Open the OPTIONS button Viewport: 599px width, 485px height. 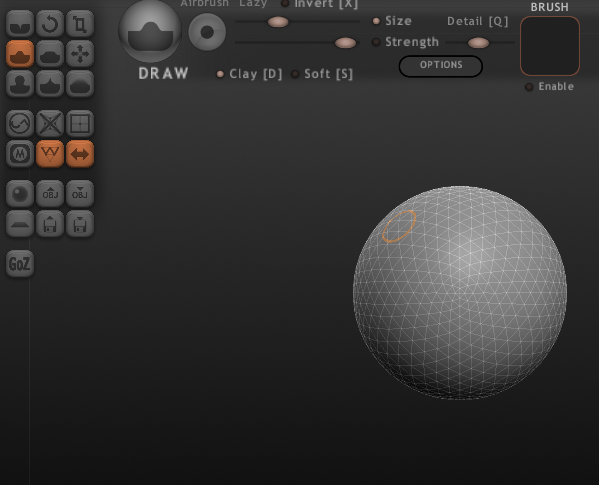point(441,66)
